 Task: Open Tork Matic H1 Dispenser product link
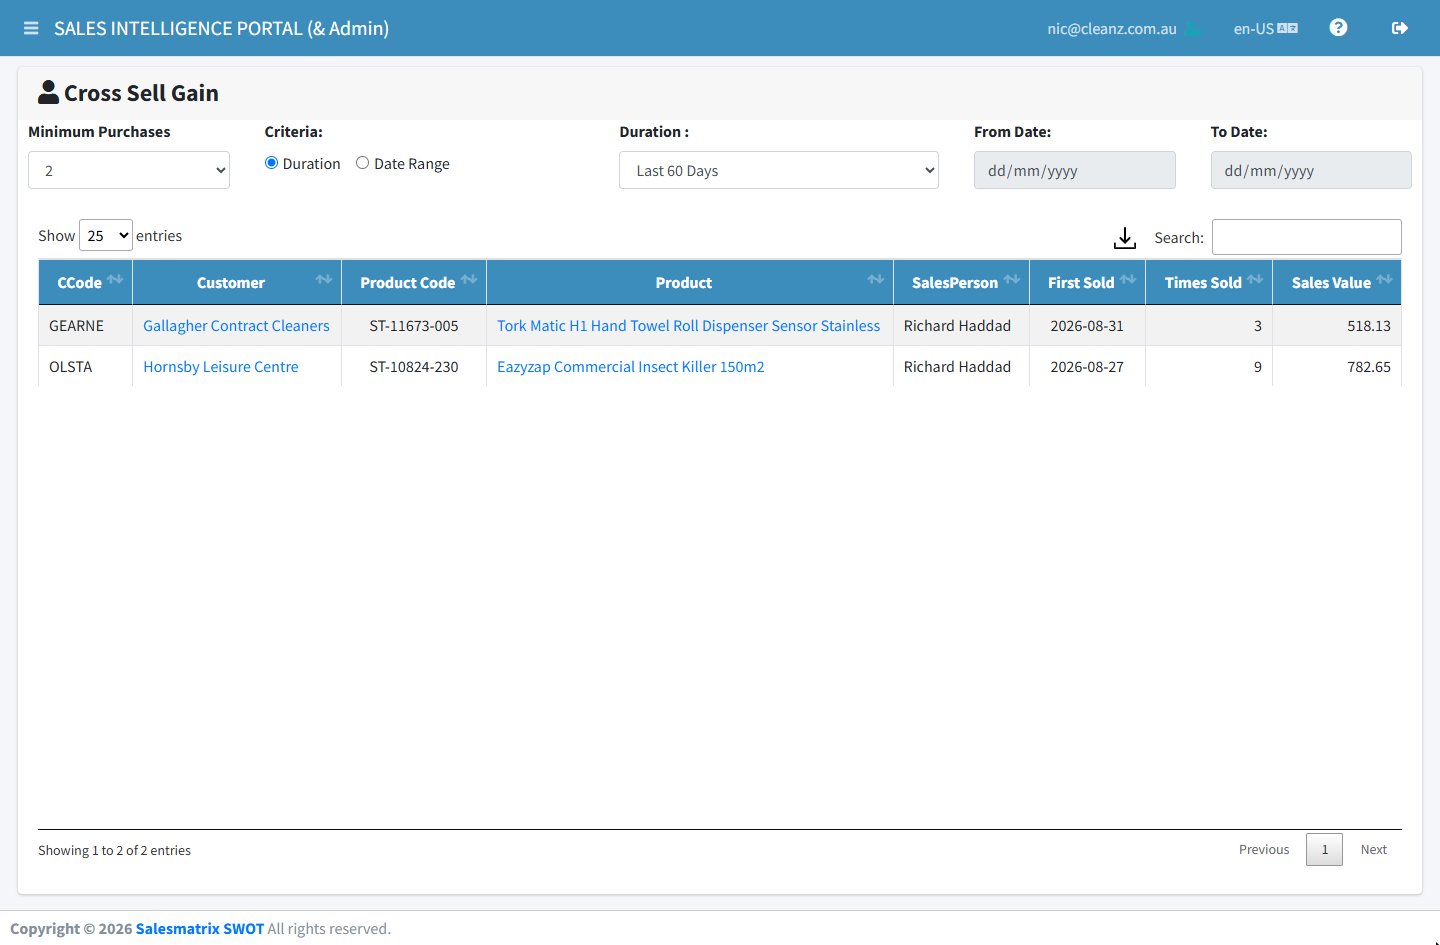(688, 326)
